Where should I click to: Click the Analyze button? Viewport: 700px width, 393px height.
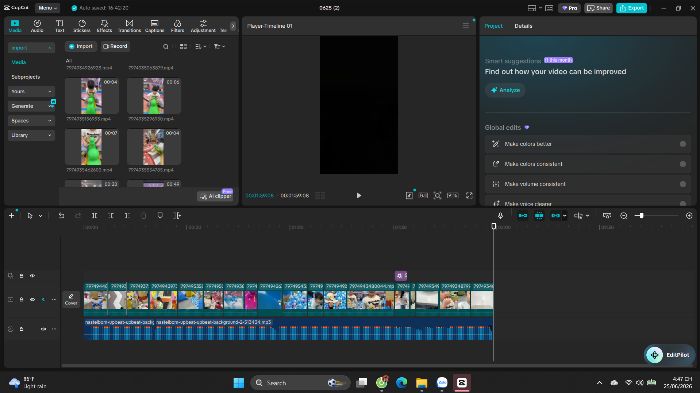coord(505,90)
